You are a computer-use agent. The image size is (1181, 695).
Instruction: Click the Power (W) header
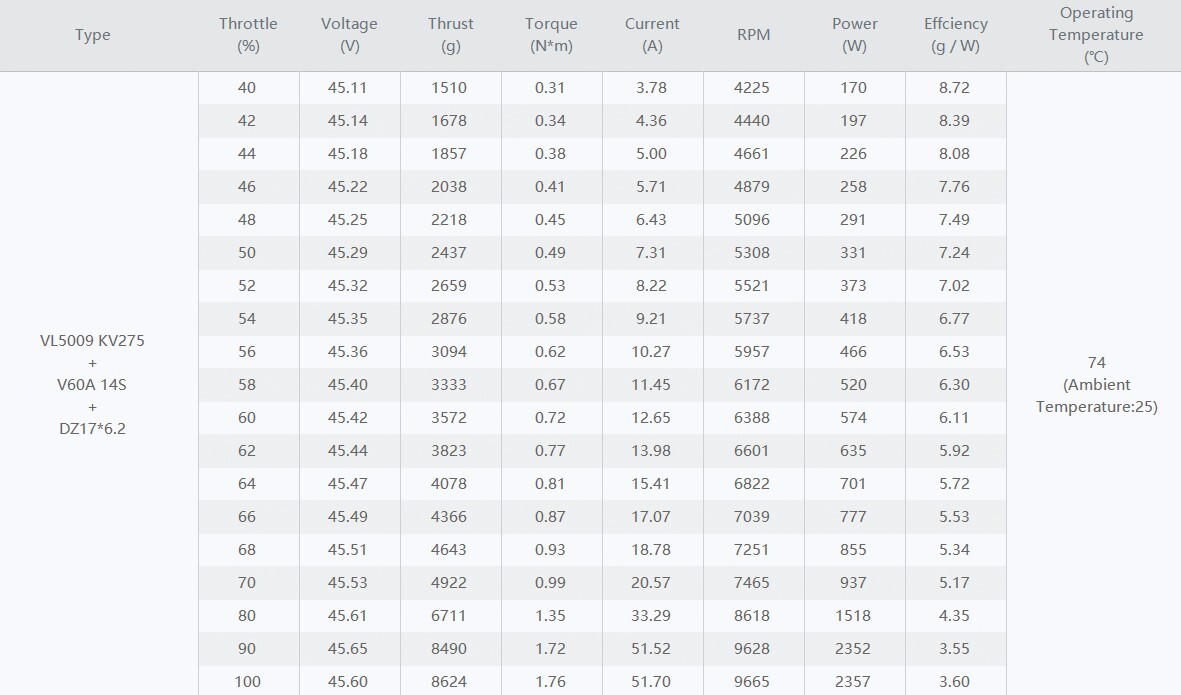[x=855, y=35]
